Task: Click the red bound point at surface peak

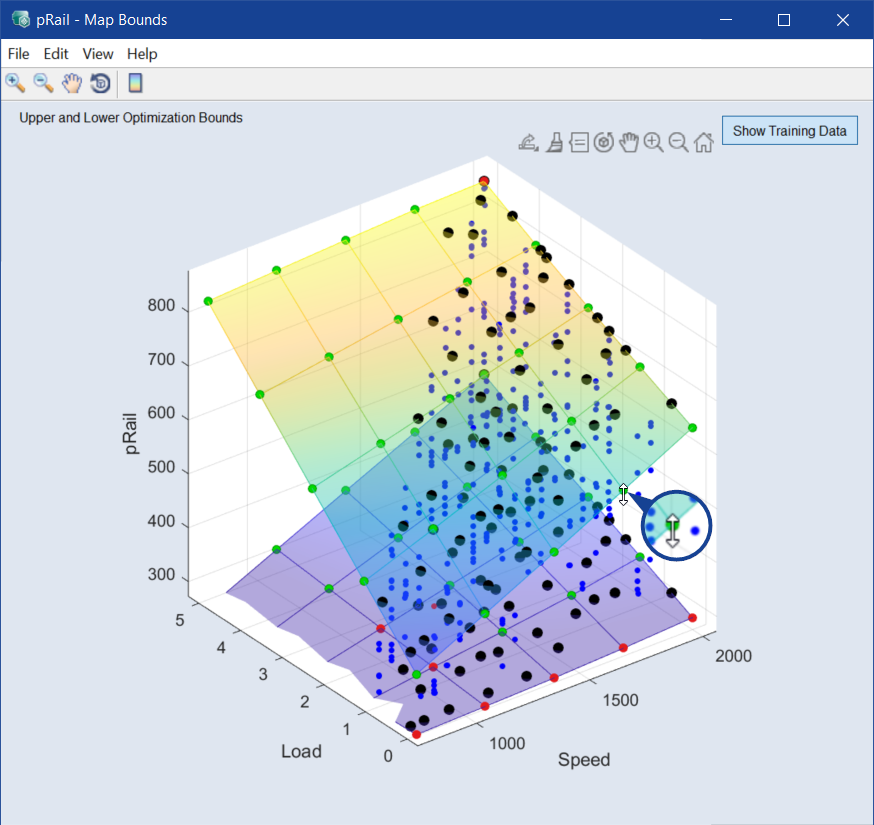Action: (484, 181)
